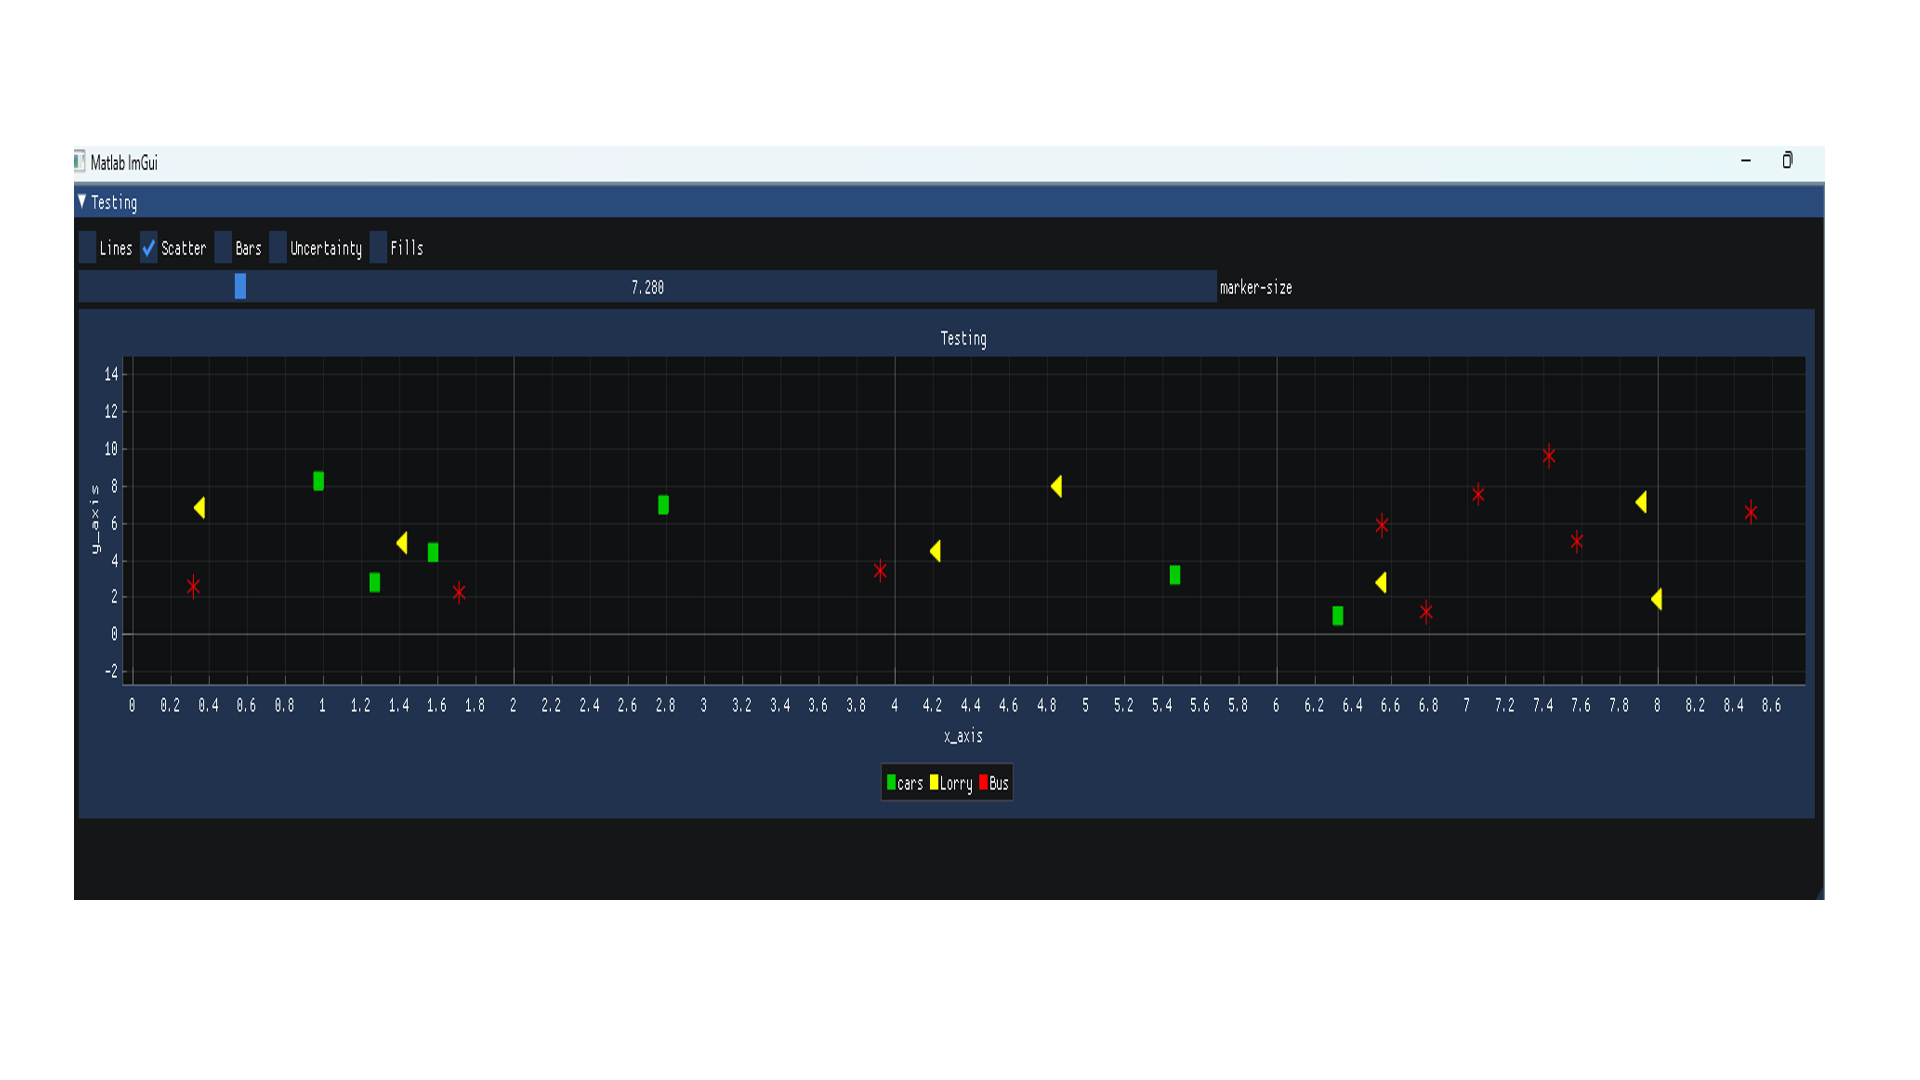Click the green cars swatch in the legend
The height and width of the screenshot is (1080, 1920).
(x=889, y=783)
